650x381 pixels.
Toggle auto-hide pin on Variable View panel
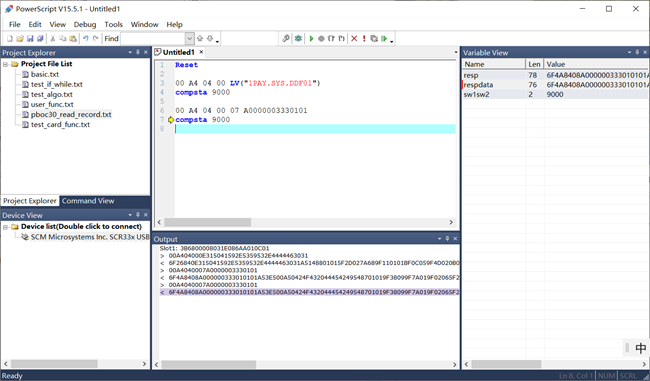pyautogui.click(x=637, y=52)
